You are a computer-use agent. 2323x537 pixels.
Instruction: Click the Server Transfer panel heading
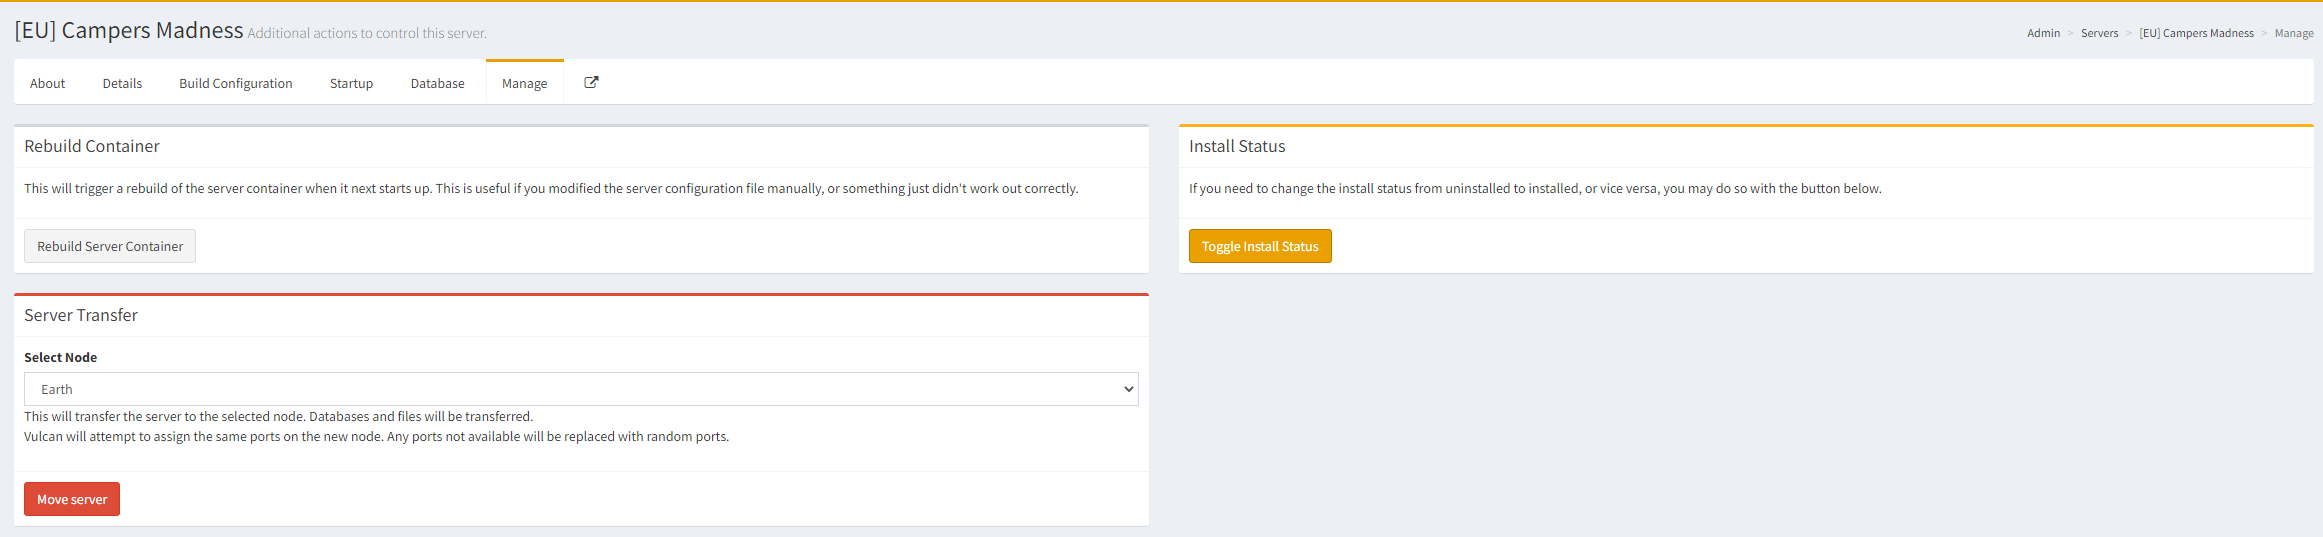click(x=81, y=316)
